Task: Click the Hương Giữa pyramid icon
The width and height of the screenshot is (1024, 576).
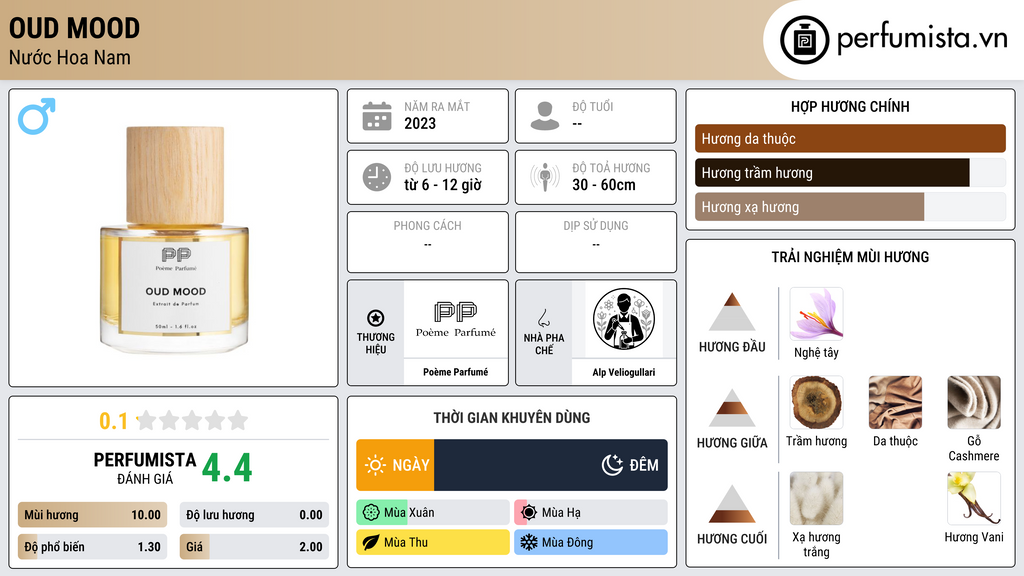Action: [732, 408]
